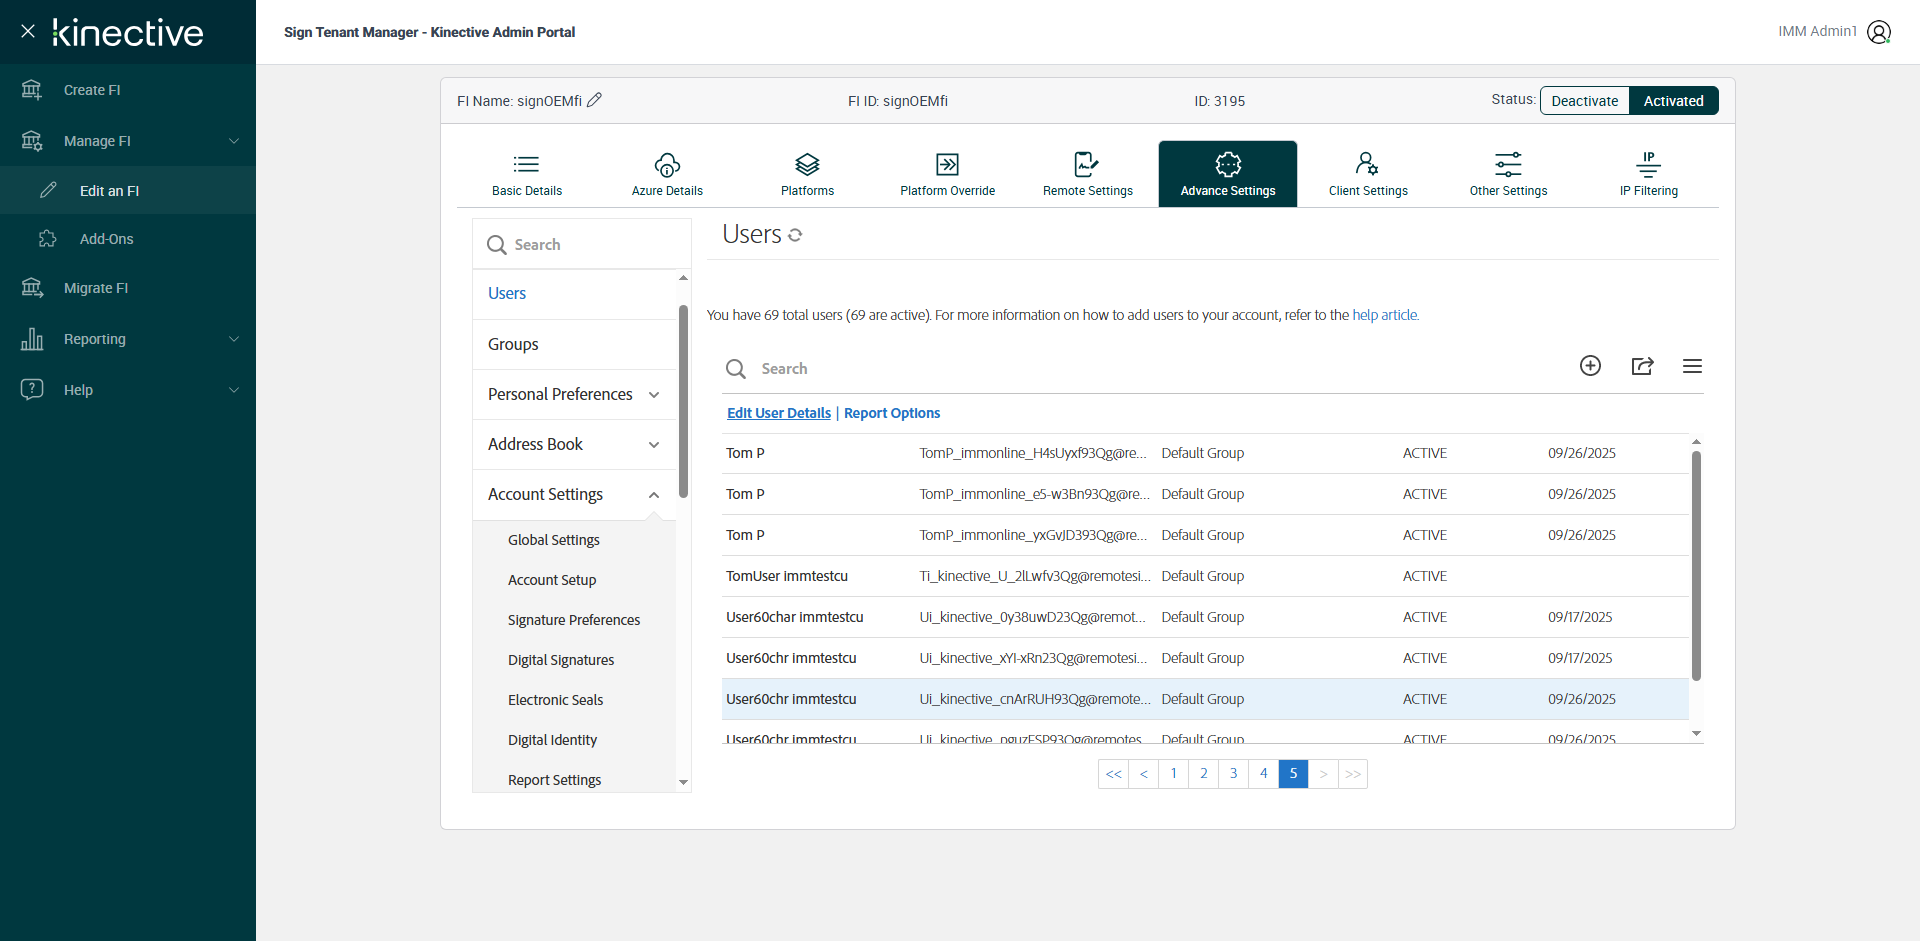This screenshot has height=941, width=1920.
Task: Go to page 3 of users
Action: coord(1233,774)
